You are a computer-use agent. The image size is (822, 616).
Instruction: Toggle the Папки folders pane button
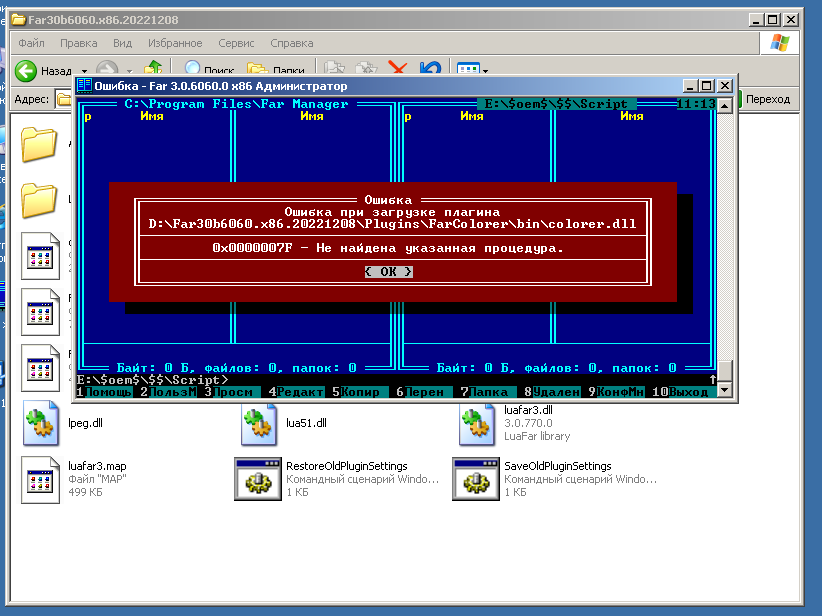276,69
